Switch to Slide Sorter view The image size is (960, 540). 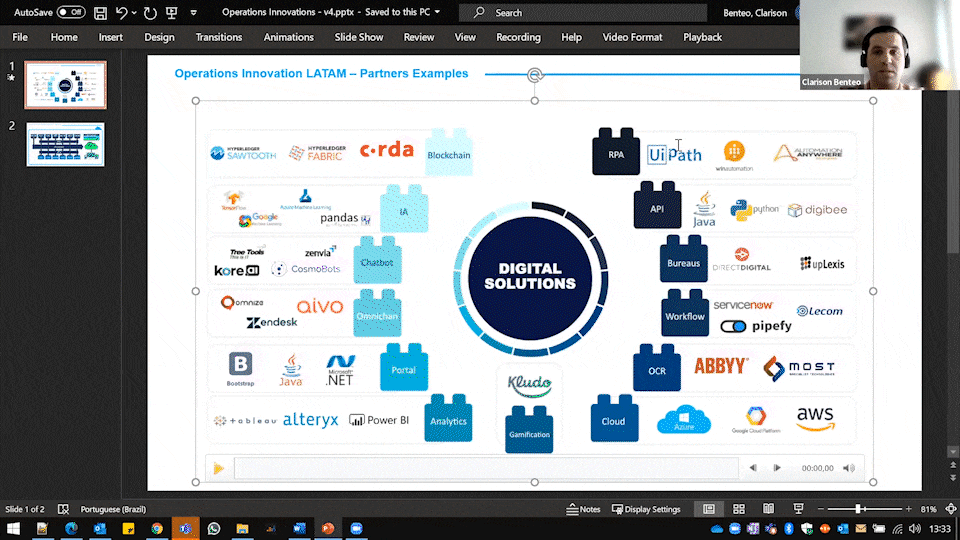[739, 509]
